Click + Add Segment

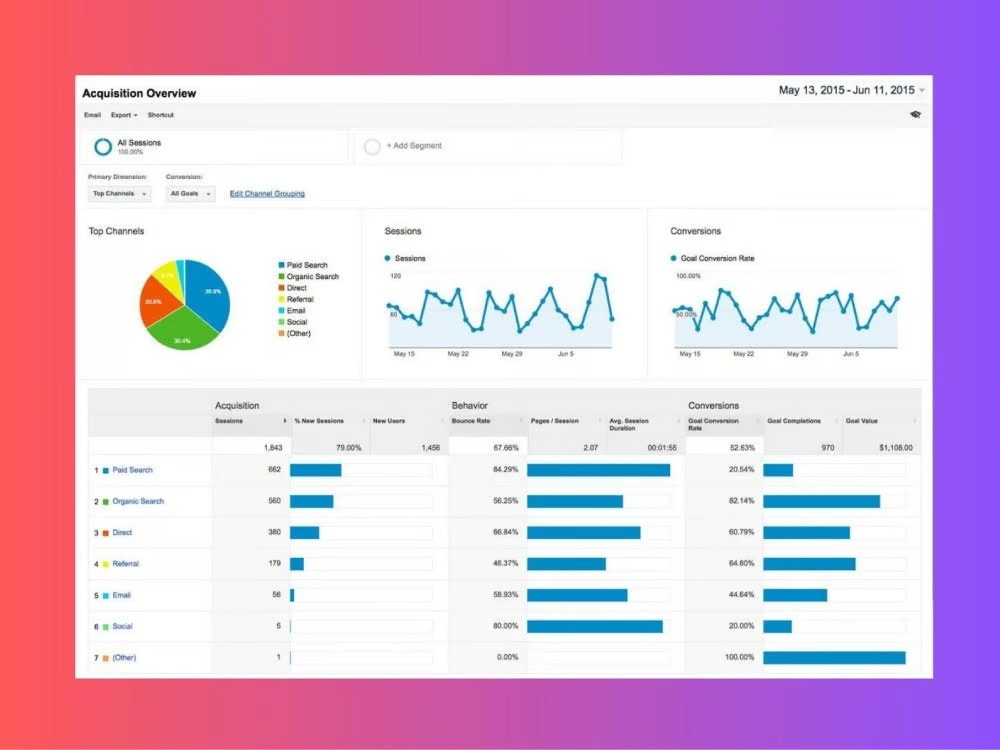414,146
